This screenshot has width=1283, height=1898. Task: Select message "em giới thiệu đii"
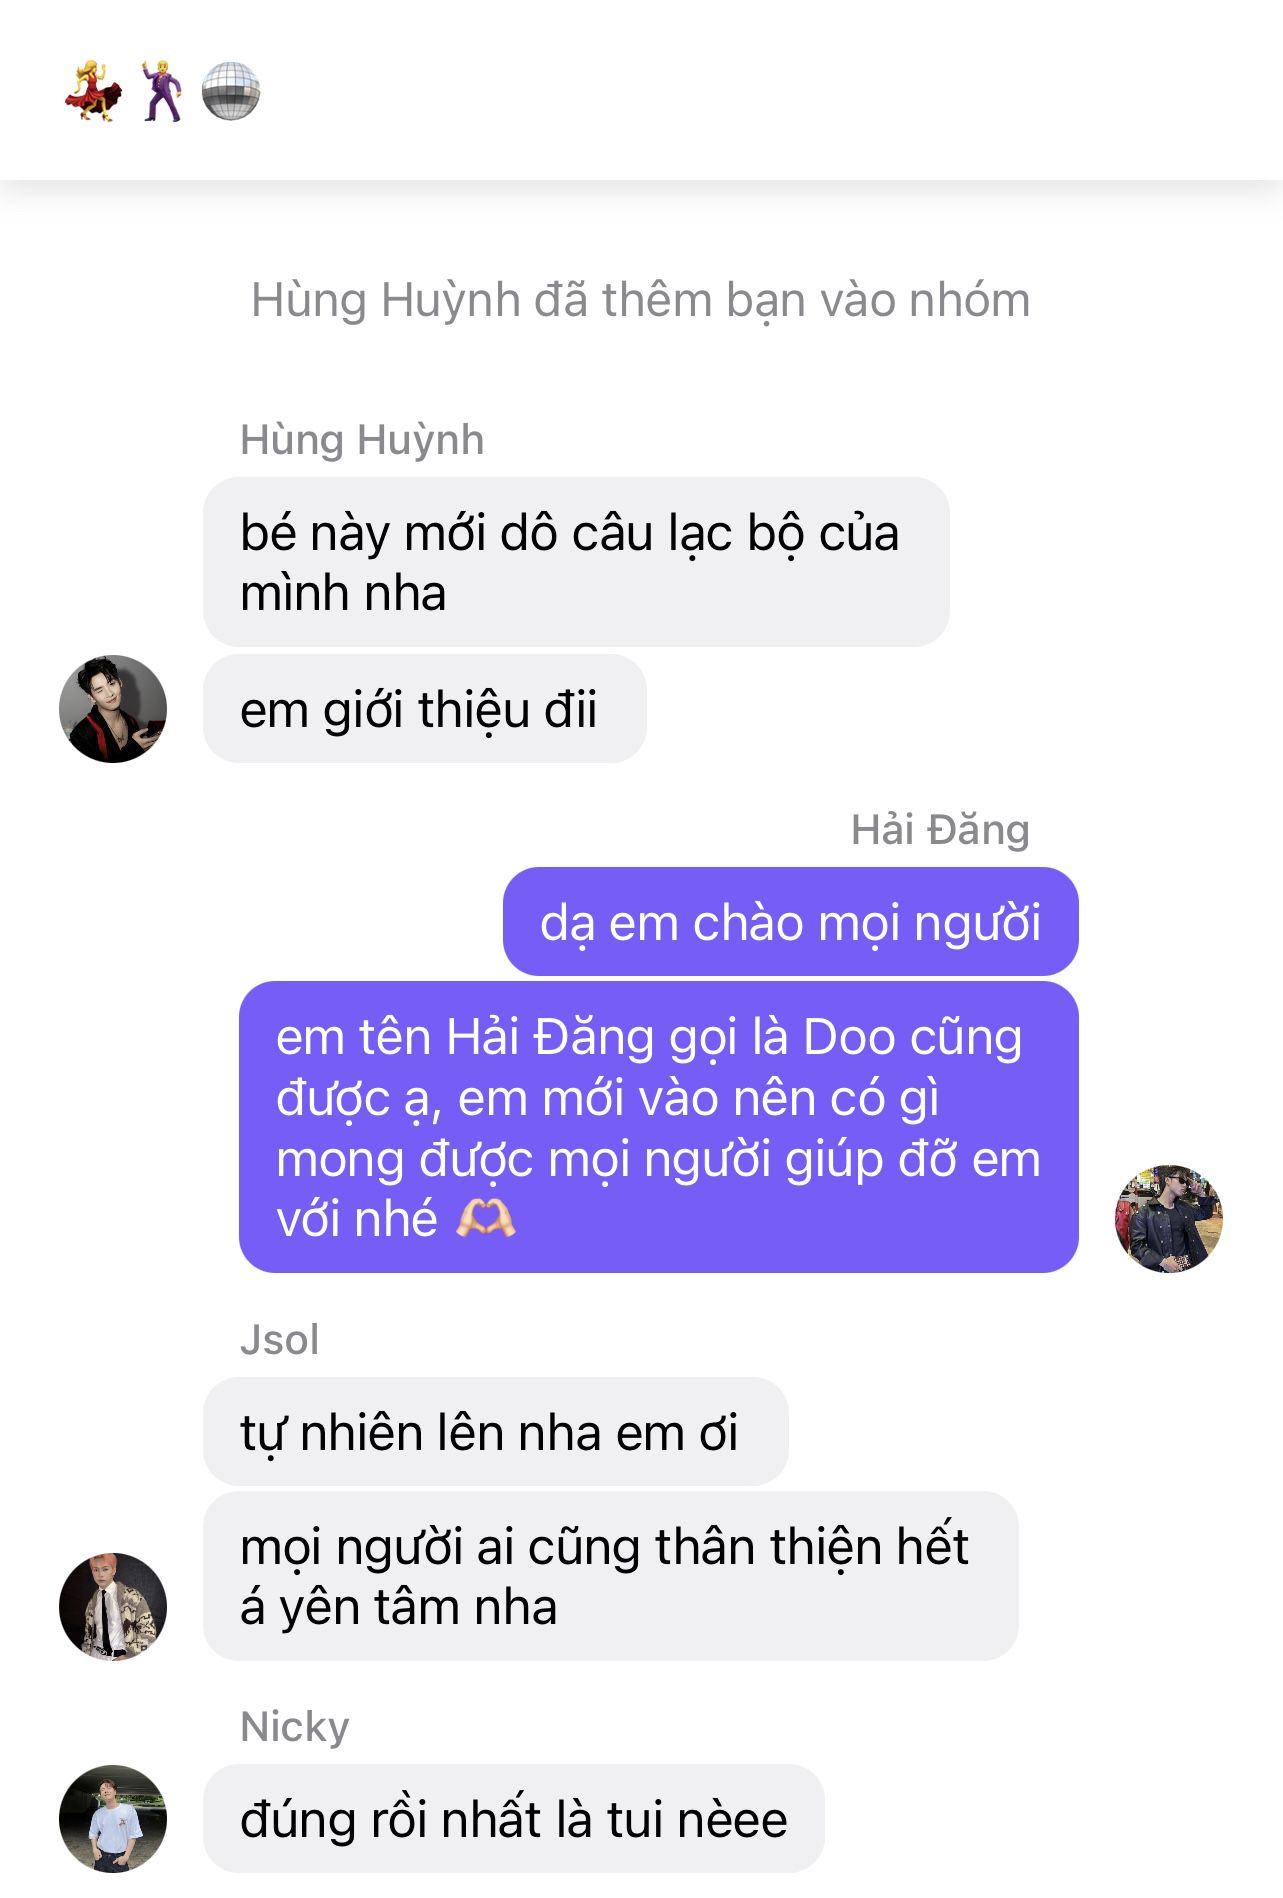click(x=425, y=709)
